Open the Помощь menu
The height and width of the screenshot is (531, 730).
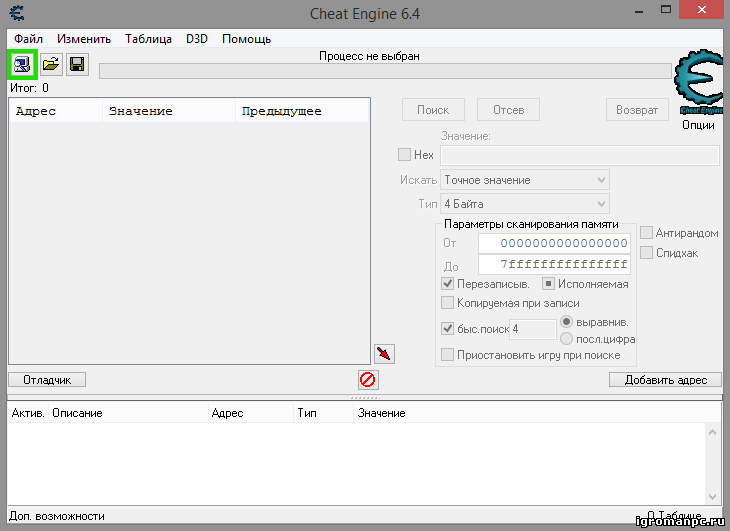(x=246, y=39)
